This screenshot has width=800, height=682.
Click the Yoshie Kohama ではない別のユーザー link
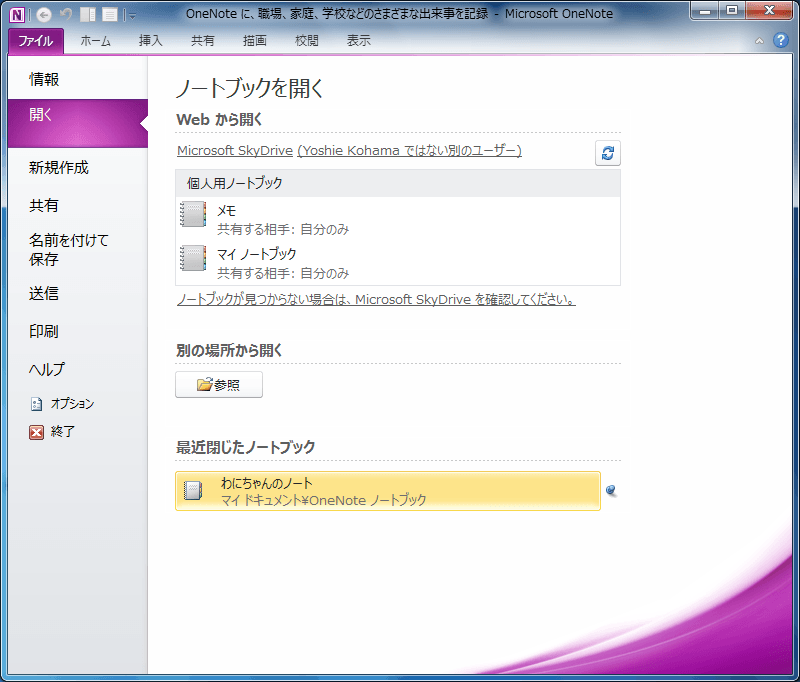[x=409, y=150]
